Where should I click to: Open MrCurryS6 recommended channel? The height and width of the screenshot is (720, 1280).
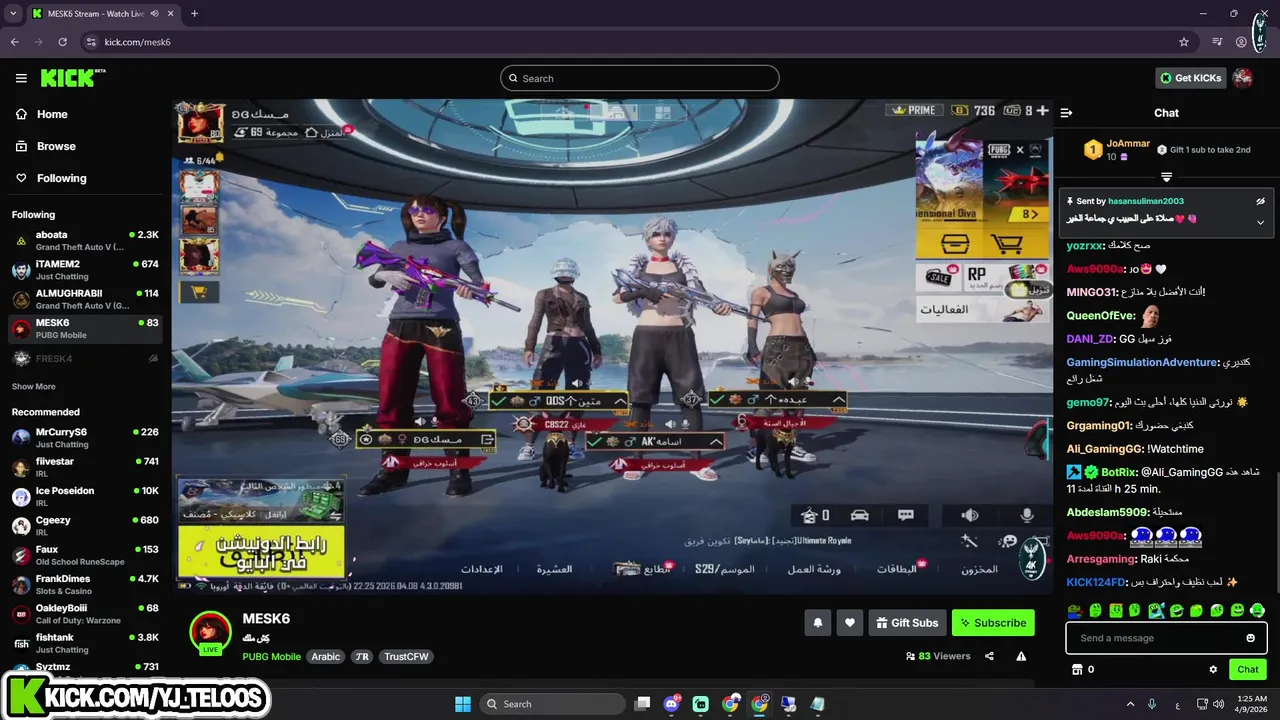[x=85, y=438]
